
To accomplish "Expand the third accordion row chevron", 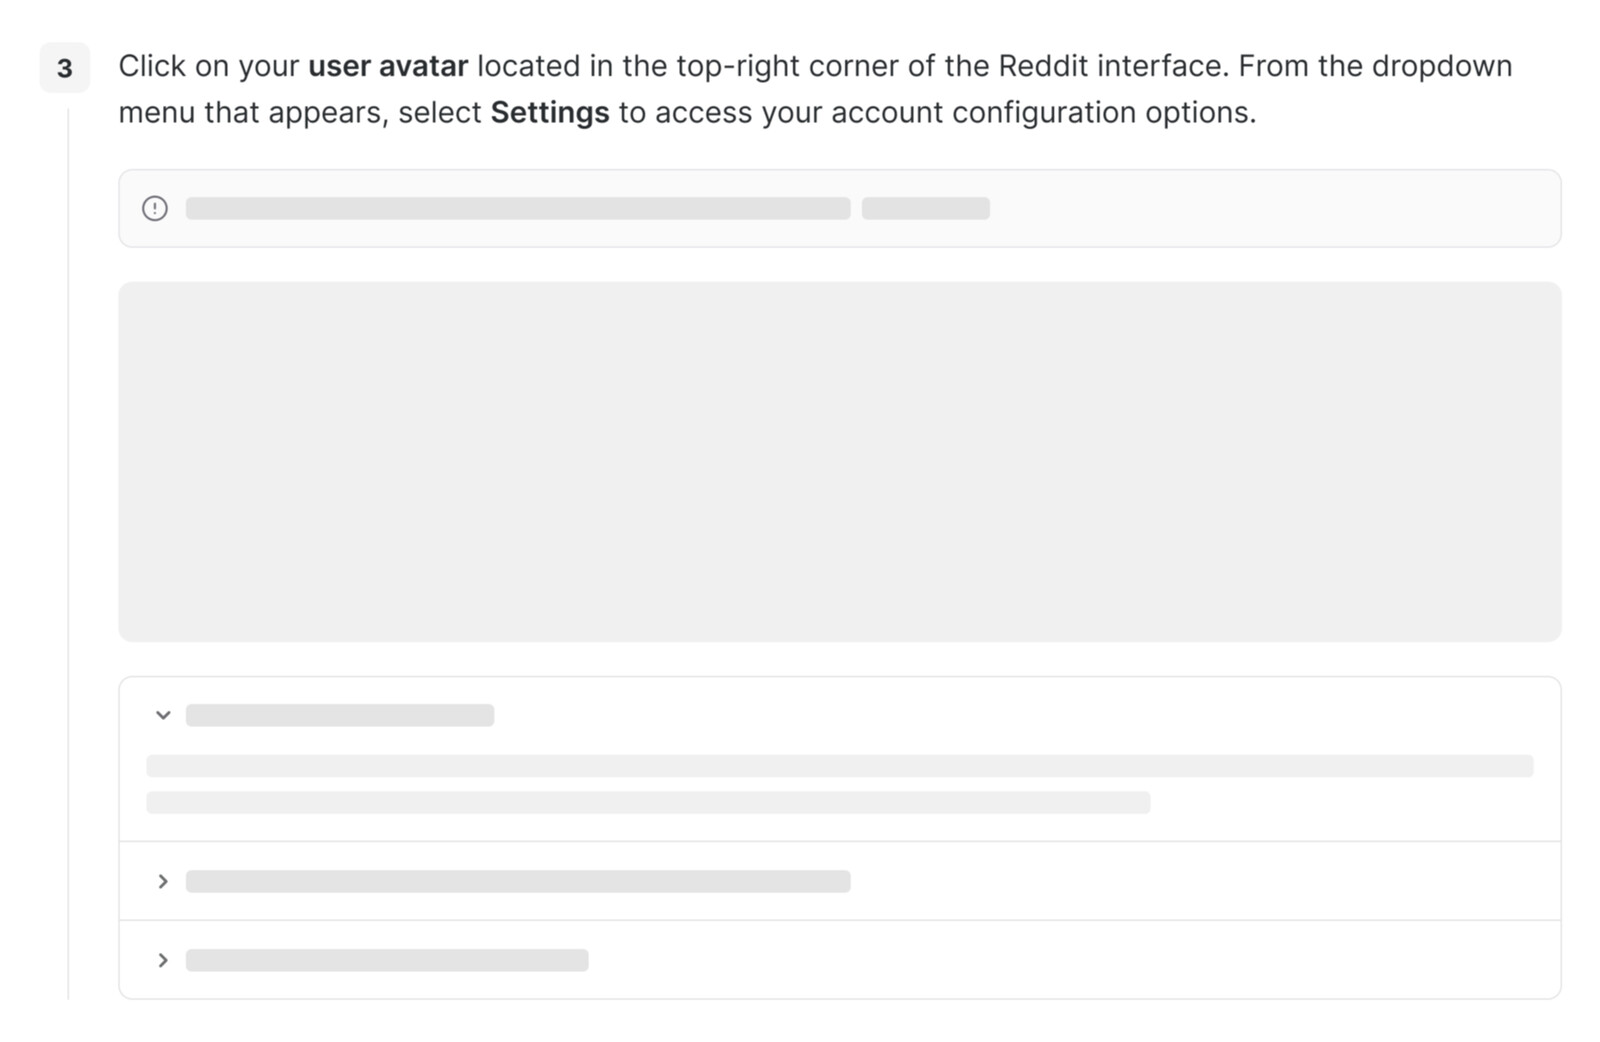I will 163,960.
